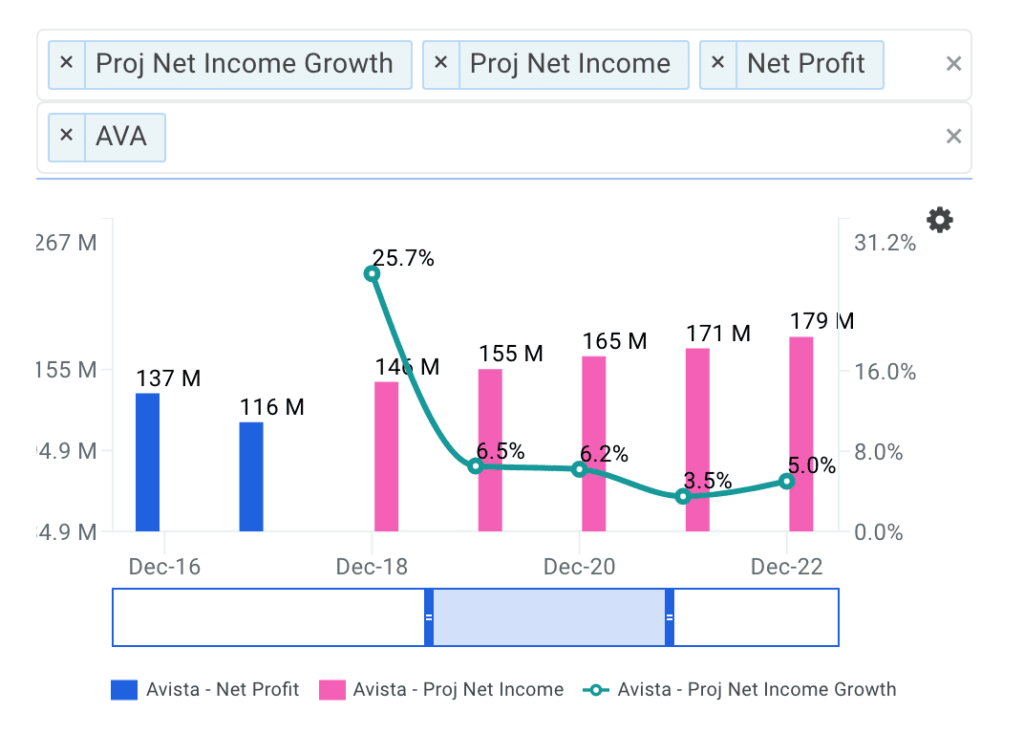The image size is (1024, 734).
Task: Click the 5.0% growth data point
Action: point(787,481)
